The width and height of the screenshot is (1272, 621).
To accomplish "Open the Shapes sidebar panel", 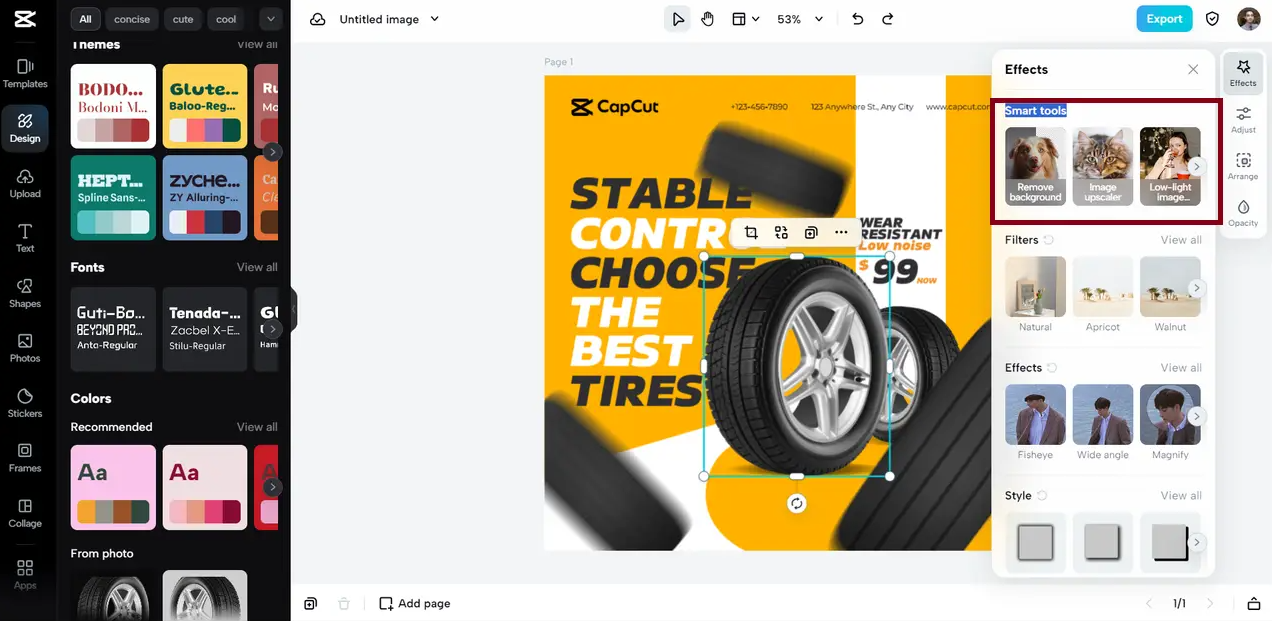I will pos(25,294).
